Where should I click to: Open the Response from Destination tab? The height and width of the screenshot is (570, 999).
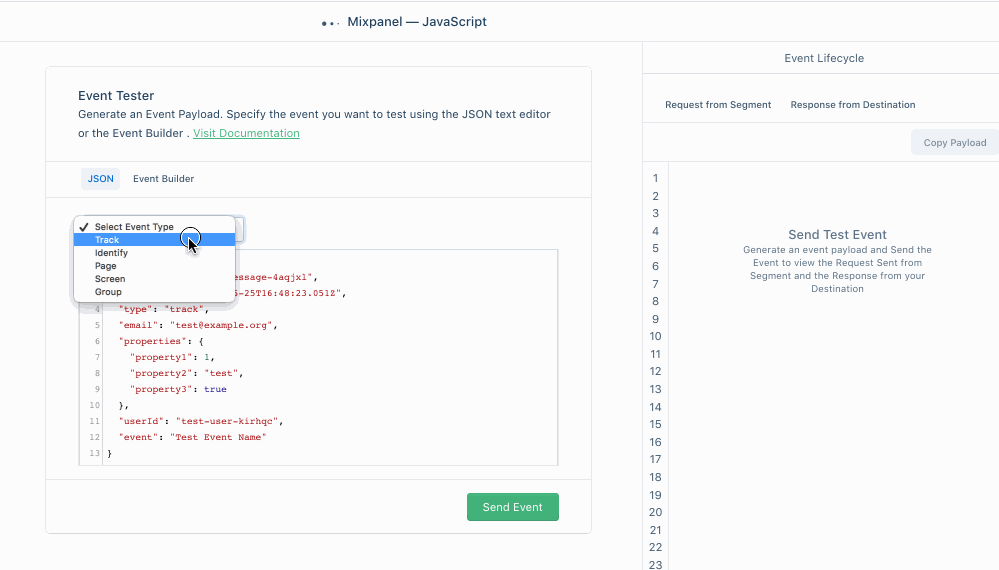[x=852, y=105]
